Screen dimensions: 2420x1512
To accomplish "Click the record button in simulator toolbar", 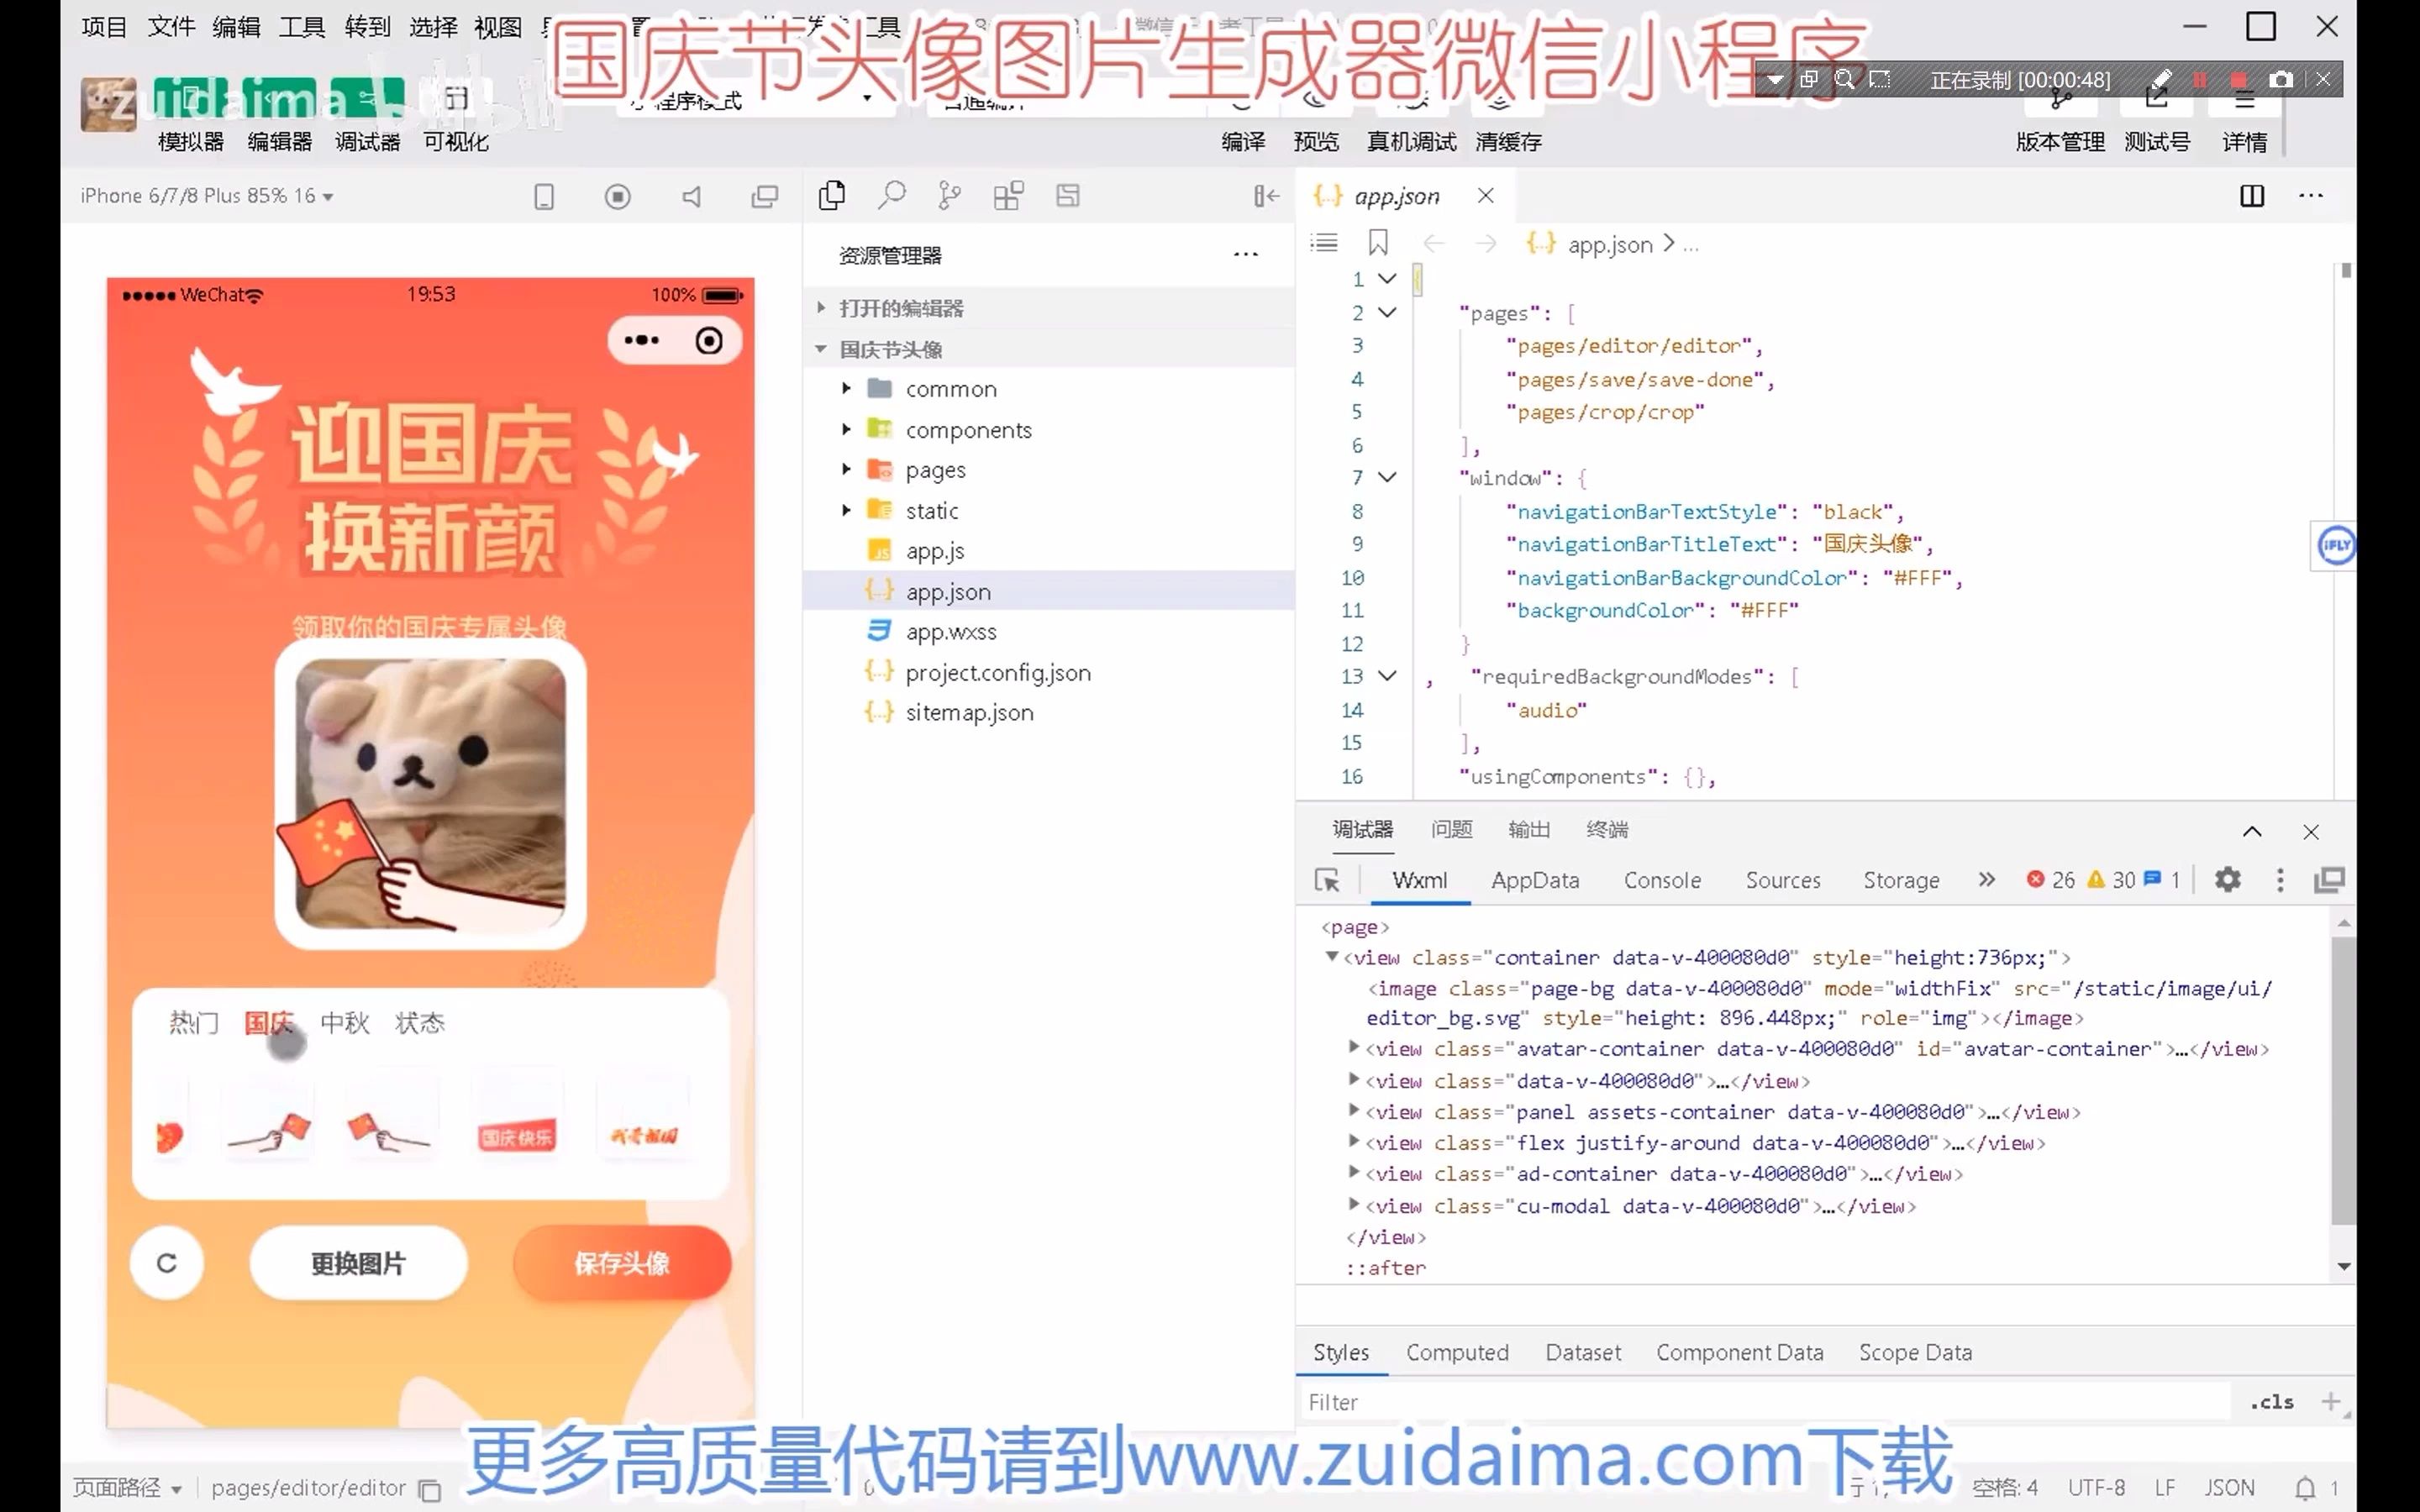I will pos(617,193).
